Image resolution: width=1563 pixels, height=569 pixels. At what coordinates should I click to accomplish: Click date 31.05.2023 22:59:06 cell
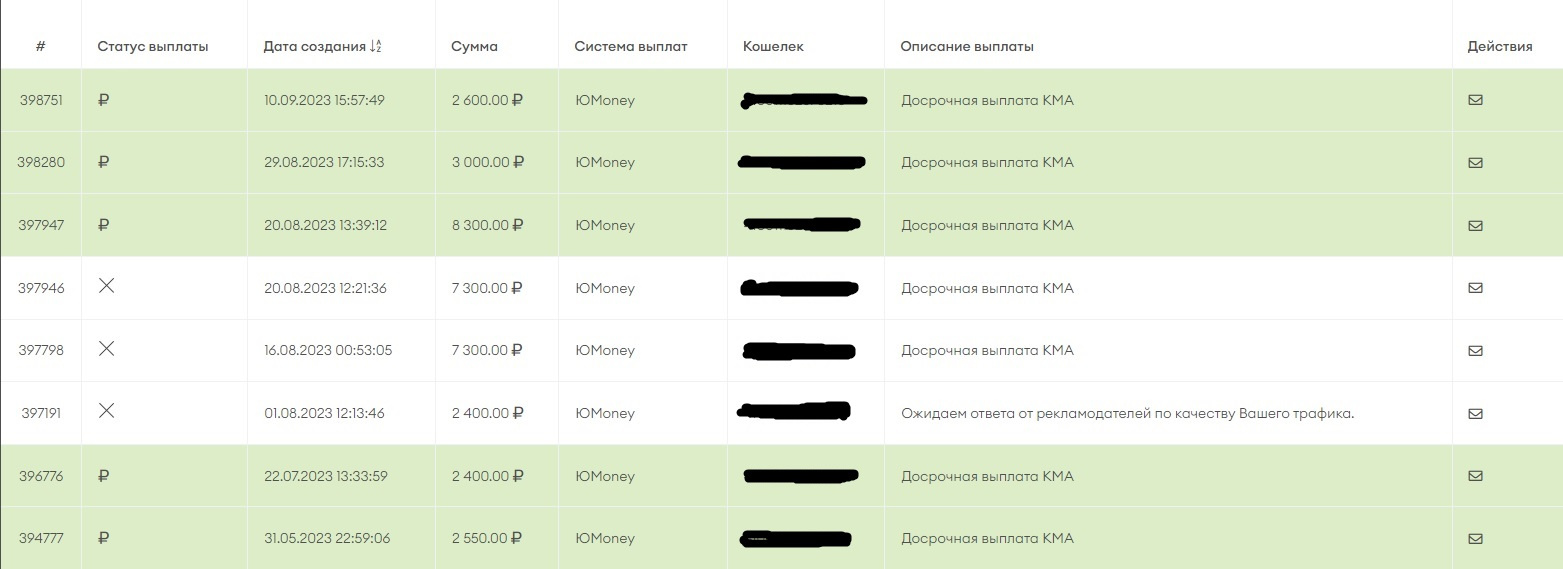[327, 538]
